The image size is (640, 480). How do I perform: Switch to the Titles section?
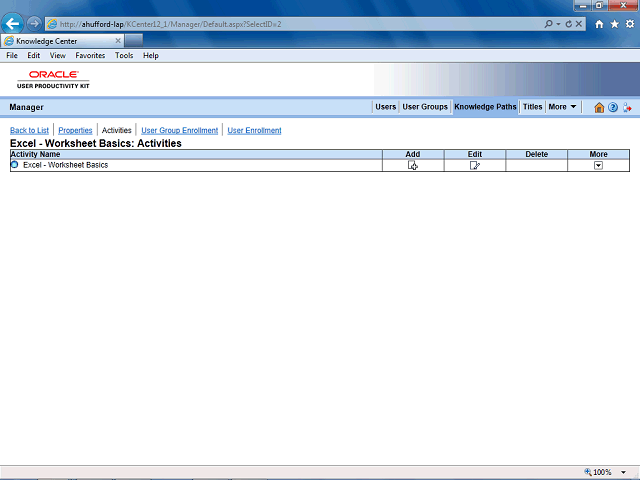533,107
